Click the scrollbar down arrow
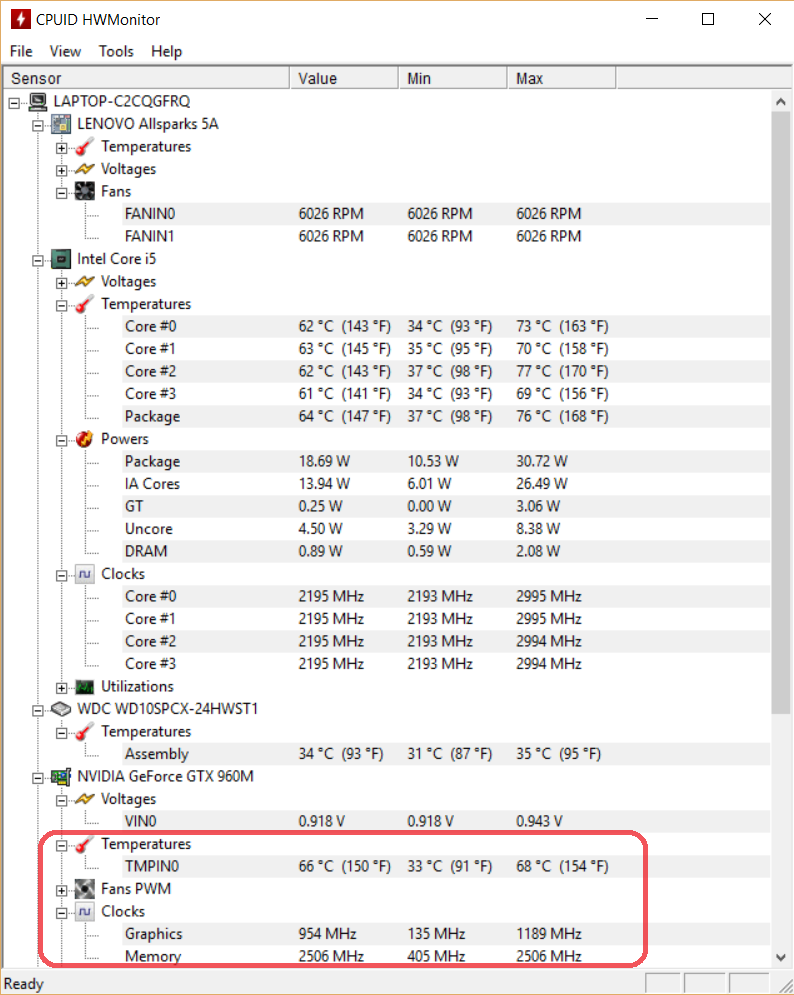 click(x=781, y=957)
